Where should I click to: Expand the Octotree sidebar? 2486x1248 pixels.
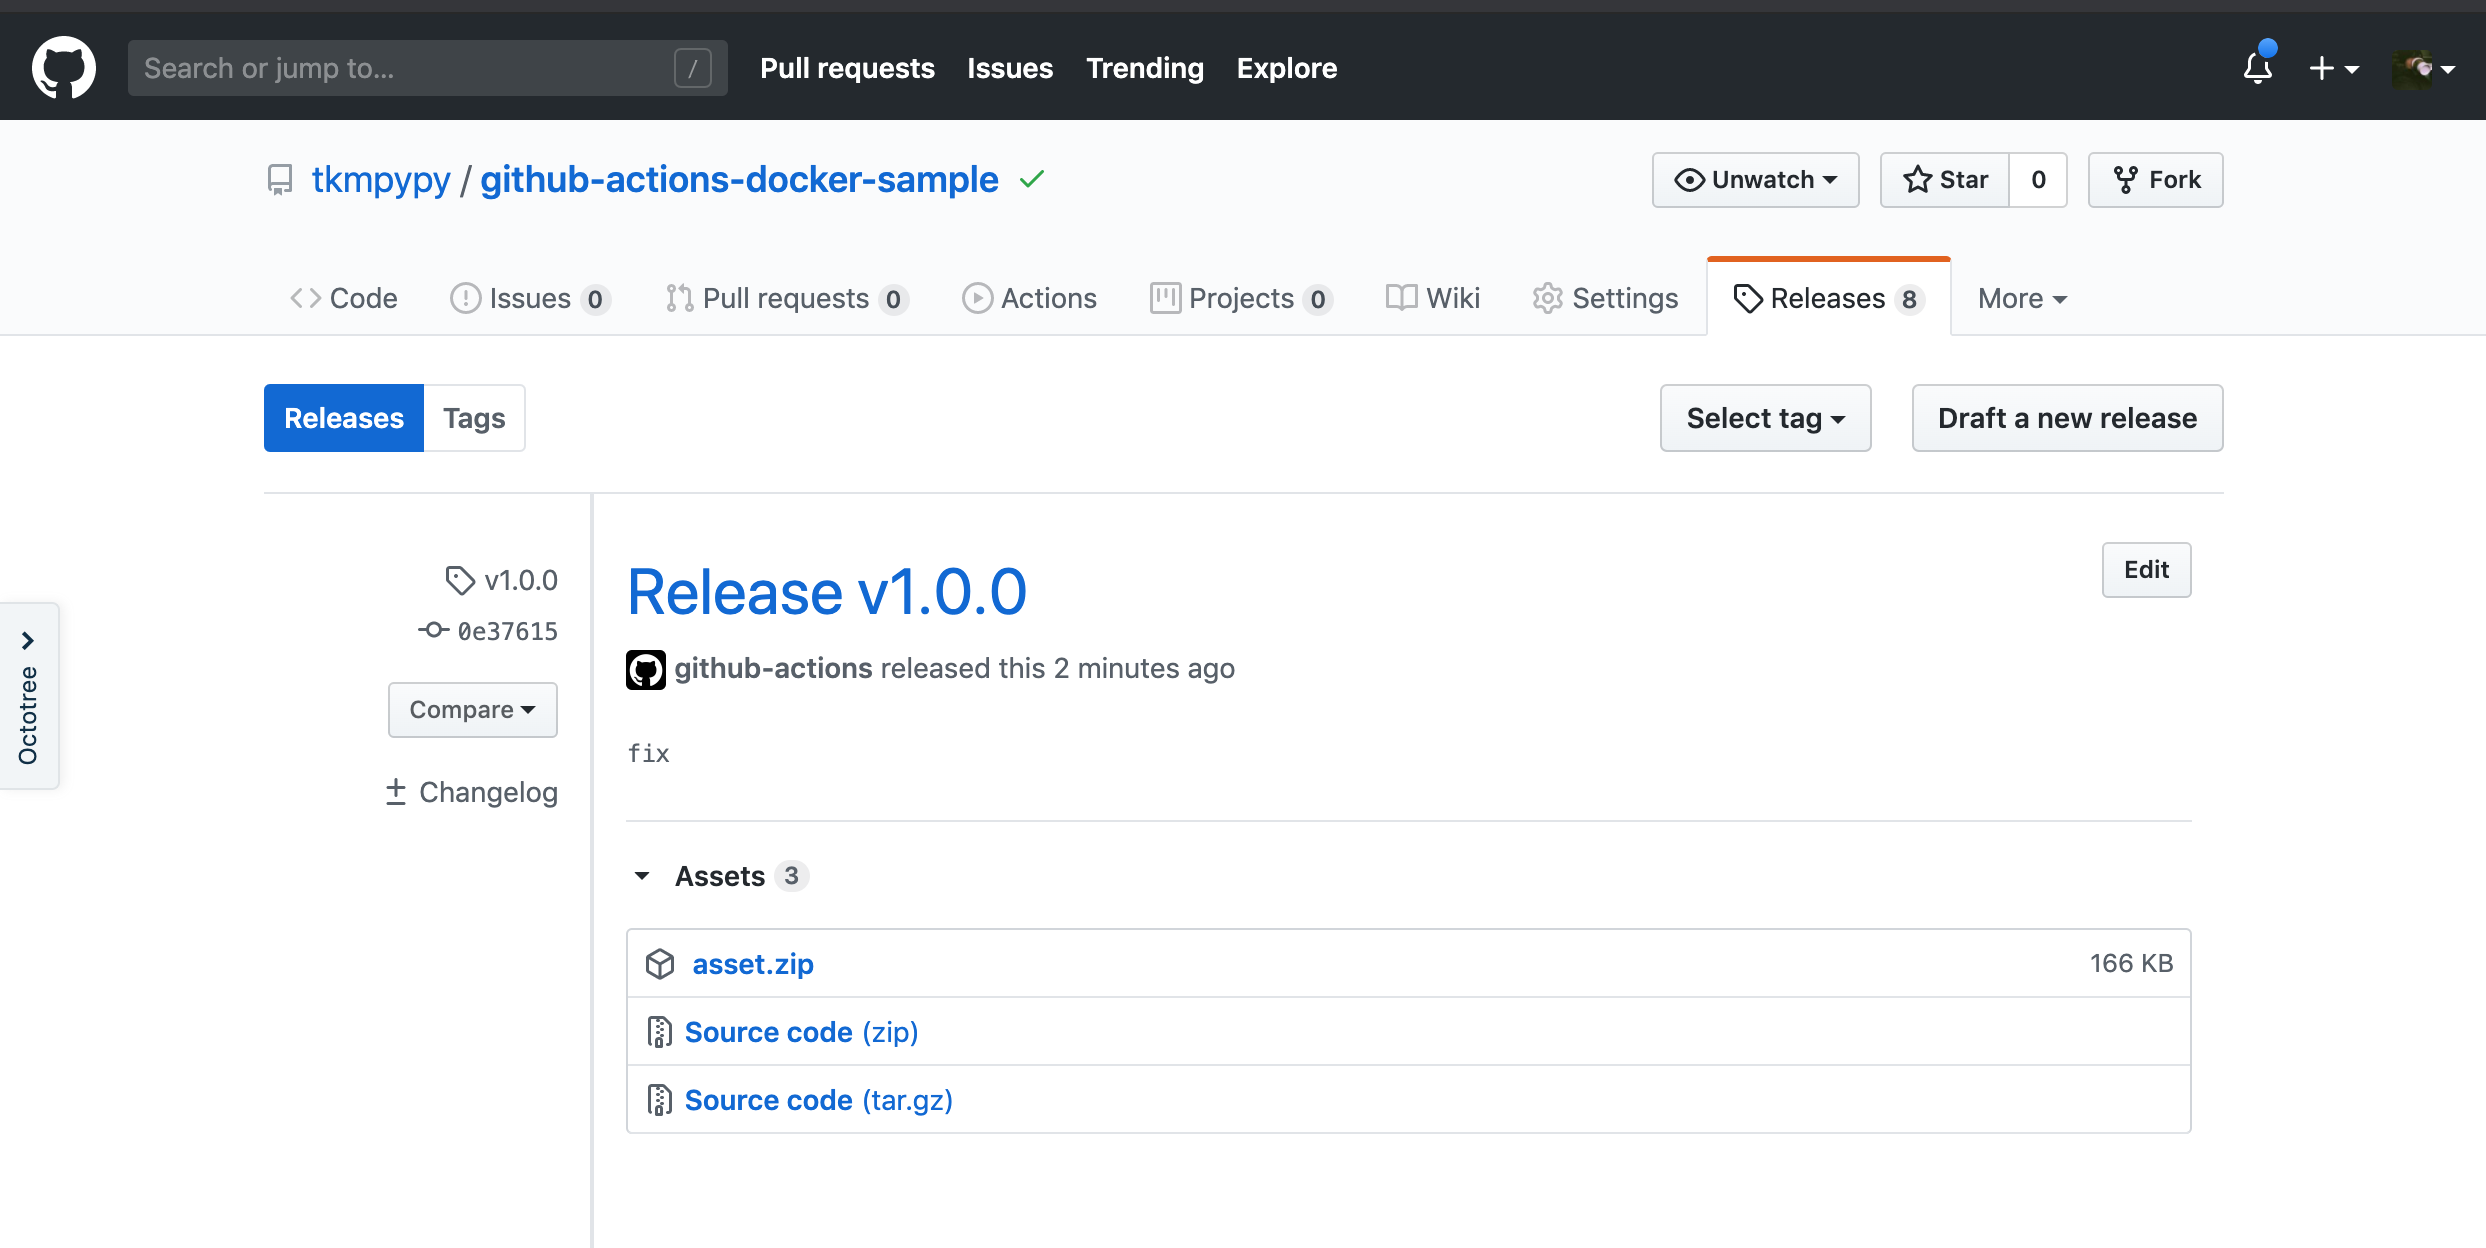tap(29, 696)
